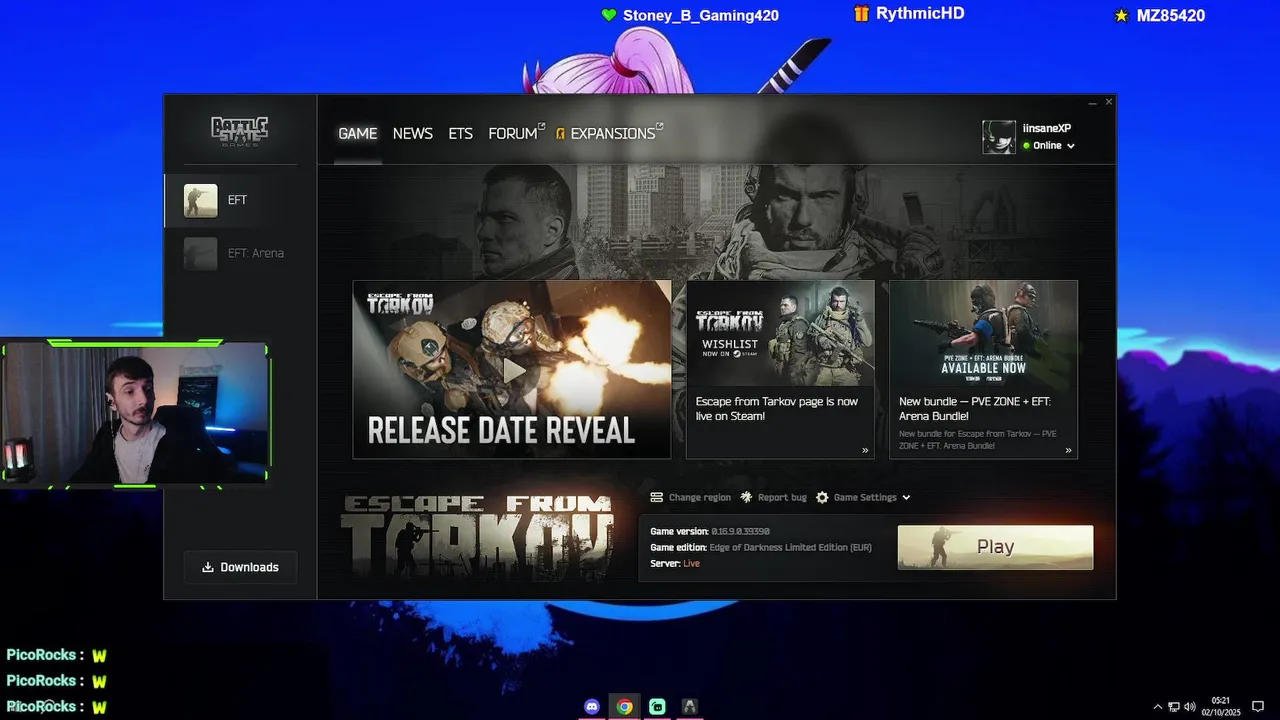Read 'Escape from Tarkov page is now live' article
The width and height of the screenshot is (1280, 720).
pyautogui.click(x=777, y=408)
